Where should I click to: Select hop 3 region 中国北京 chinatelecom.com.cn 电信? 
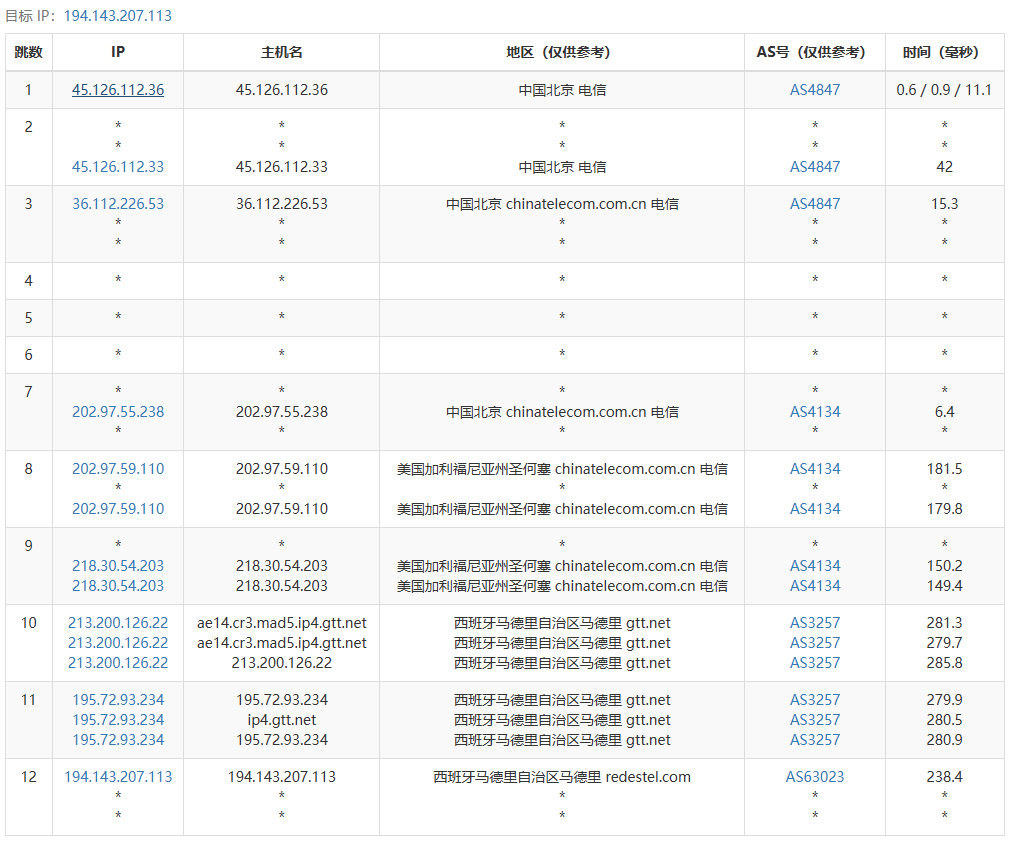[562, 203]
